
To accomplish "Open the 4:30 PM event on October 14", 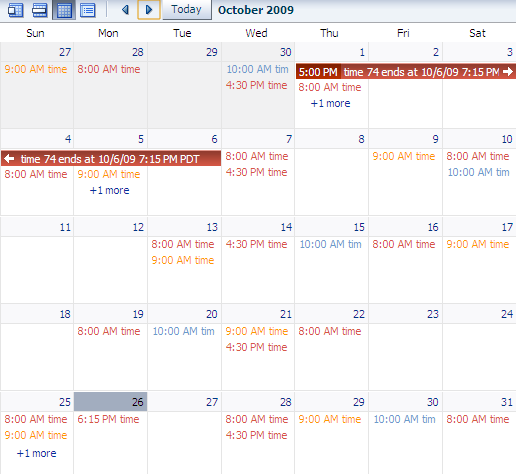I will click(256, 244).
